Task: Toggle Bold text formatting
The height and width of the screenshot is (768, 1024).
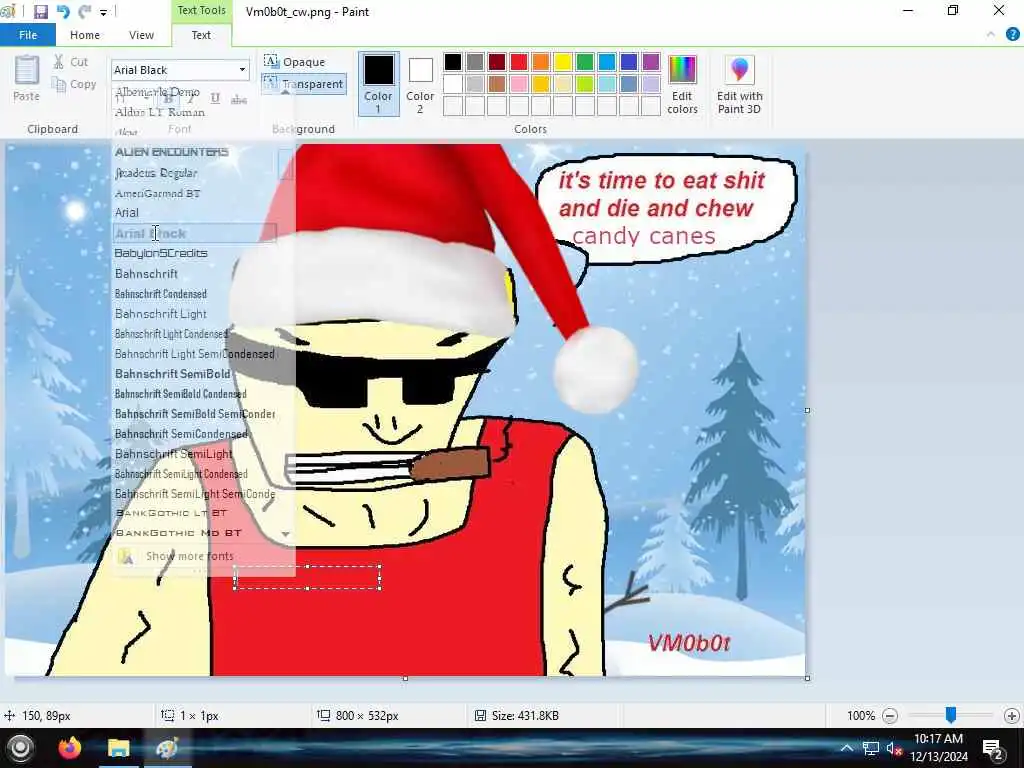Action: click(168, 99)
